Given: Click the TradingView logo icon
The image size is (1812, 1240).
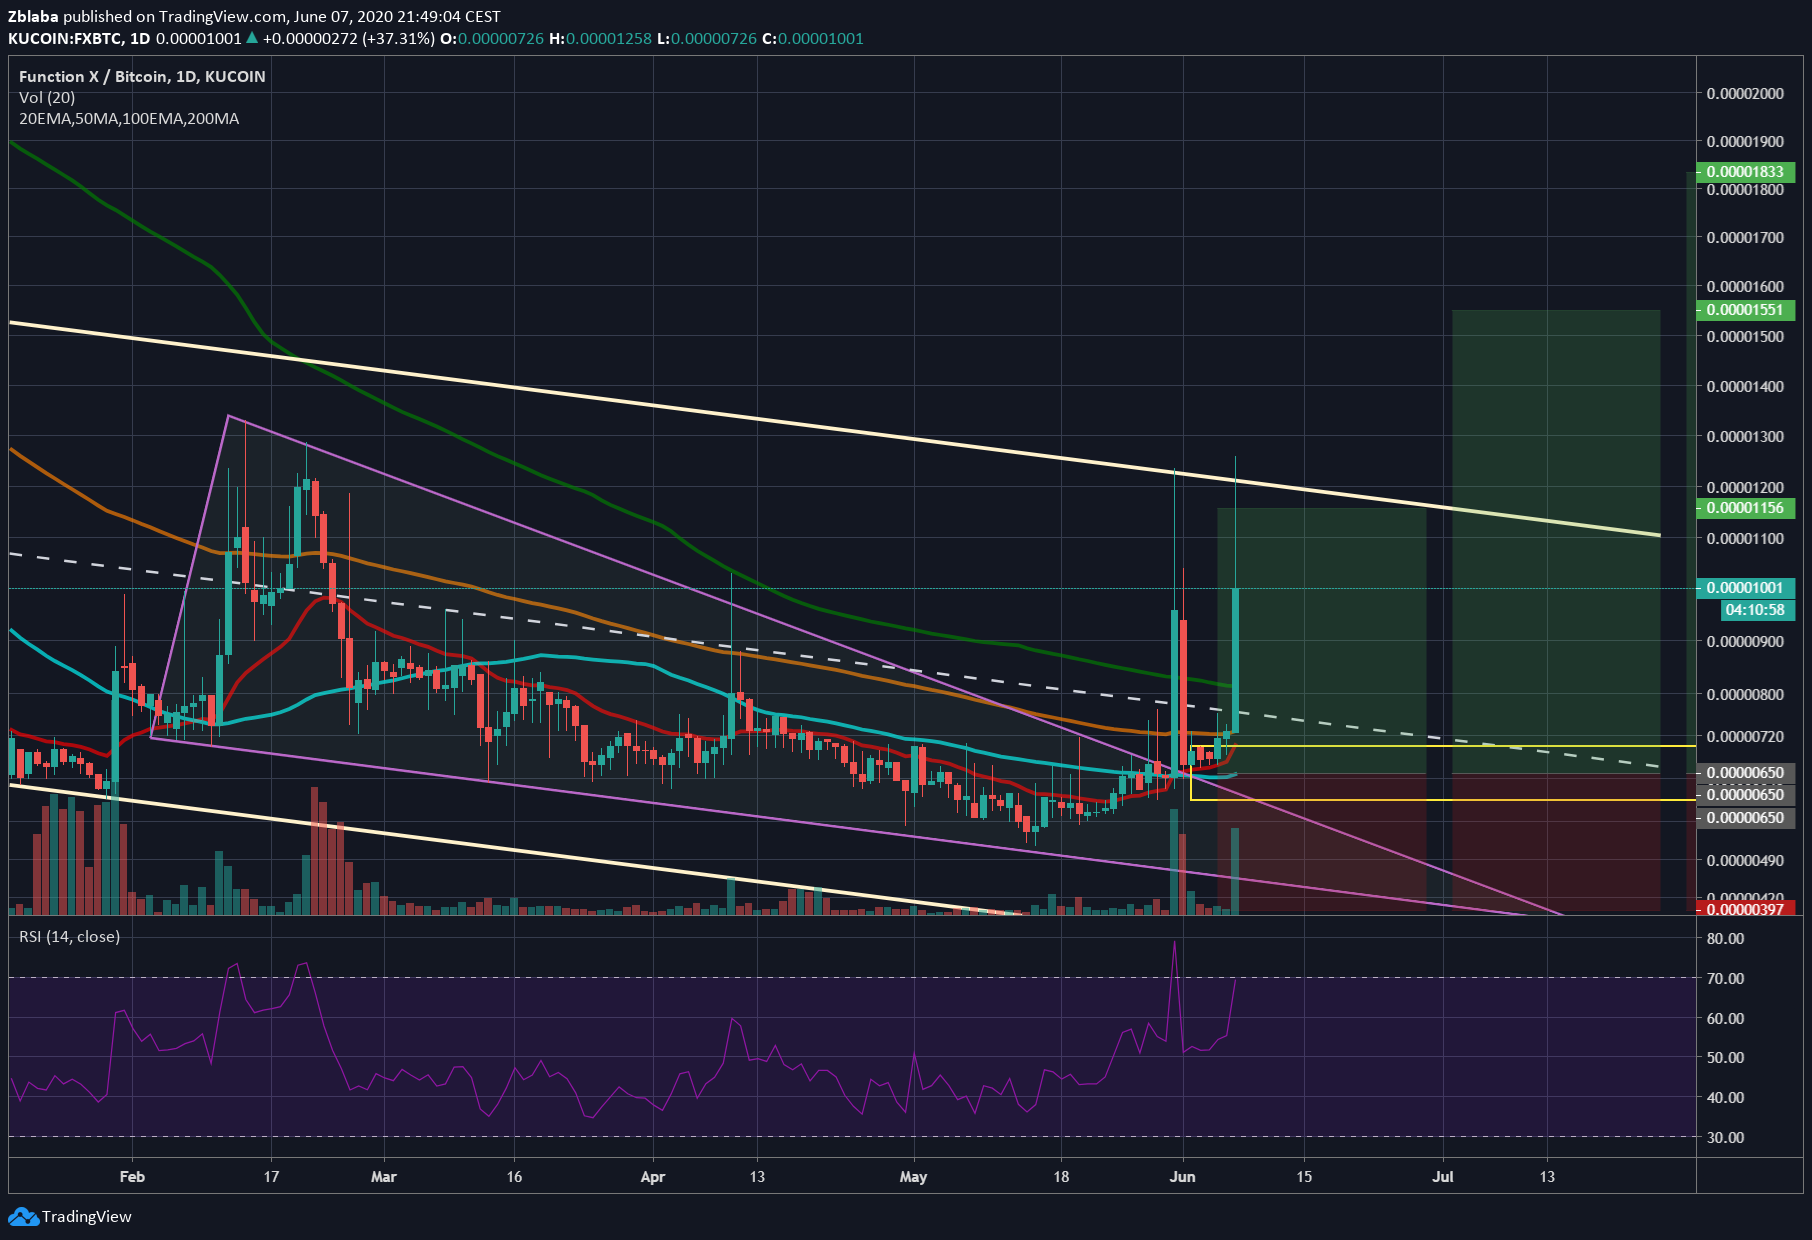Looking at the screenshot, I should [23, 1217].
